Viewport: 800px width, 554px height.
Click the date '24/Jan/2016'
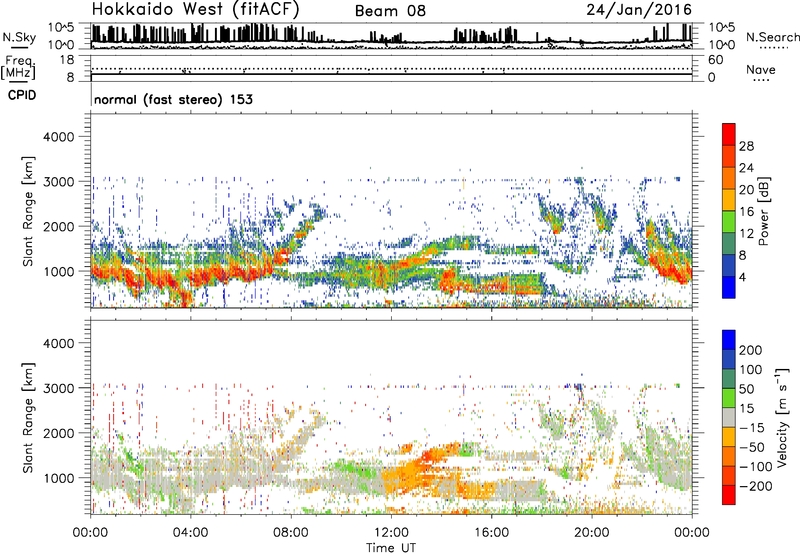pyautogui.click(x=639, y=10)
